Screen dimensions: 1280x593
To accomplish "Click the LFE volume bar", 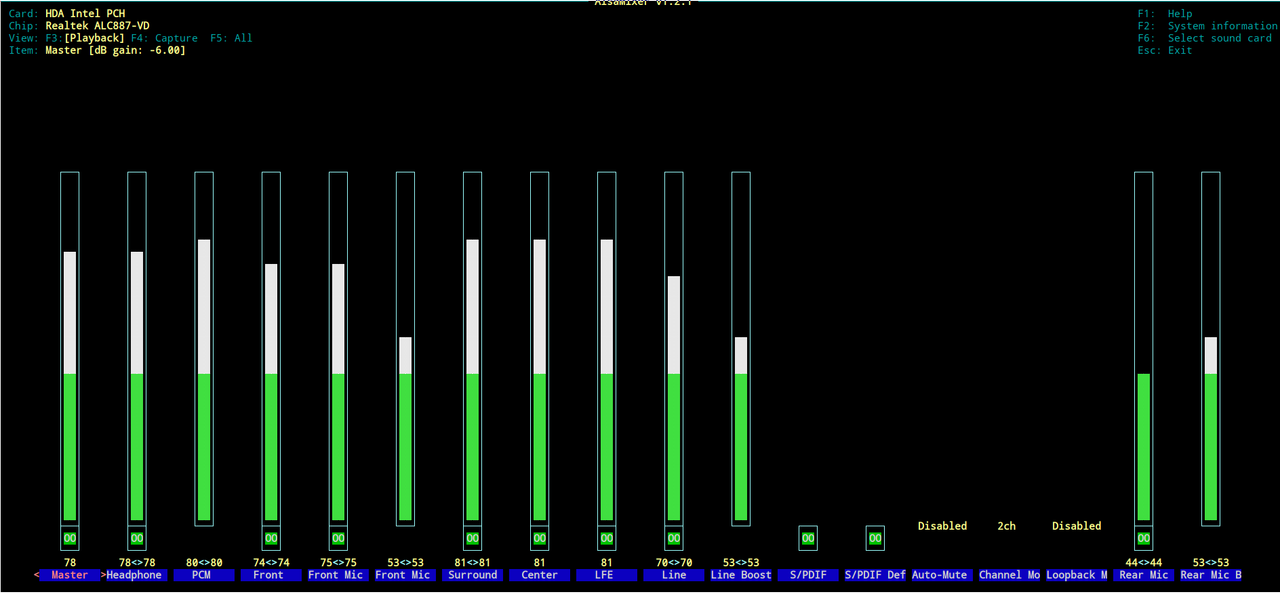I will 606,348.
